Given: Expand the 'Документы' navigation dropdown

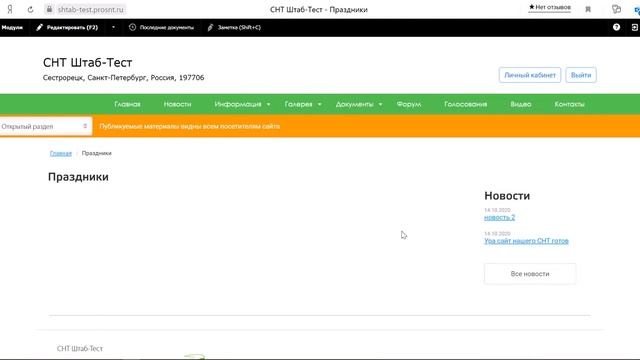Looking at the screenshot, I should pos(359,104).
